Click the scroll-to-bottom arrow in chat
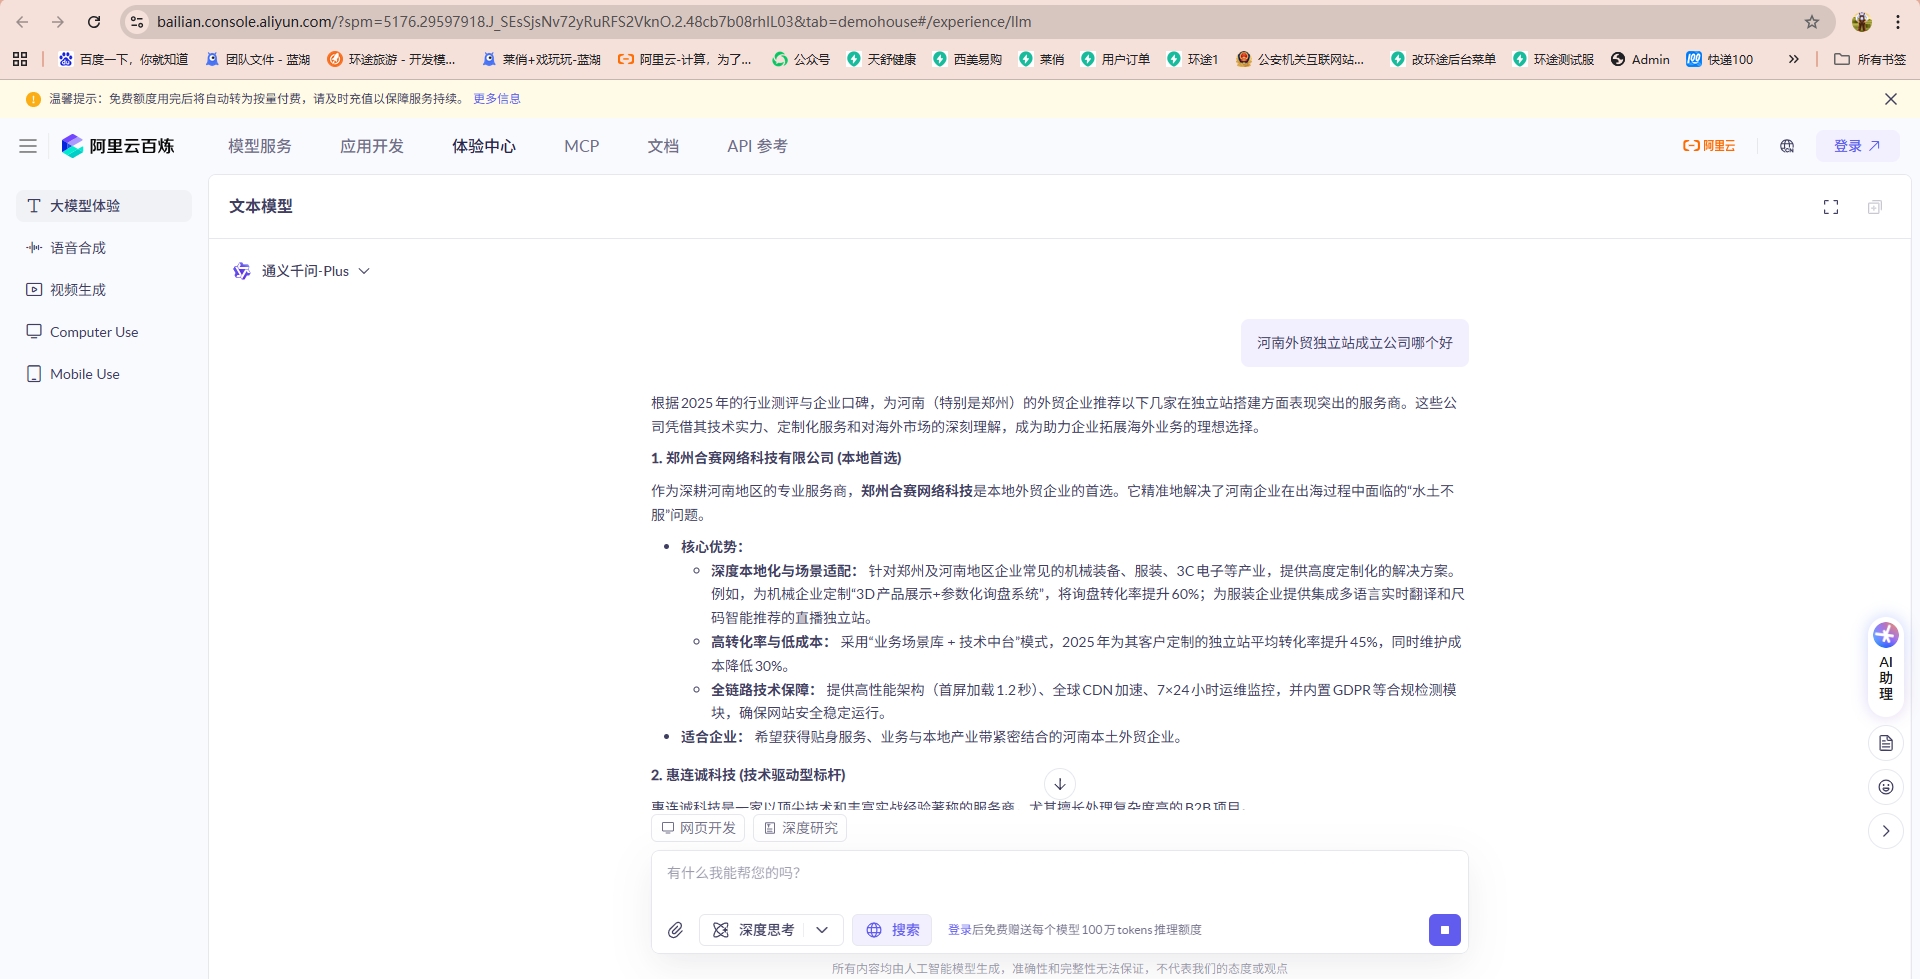Image resolution: width=1920 pixels, height=979 pixels. [1059, 784]
